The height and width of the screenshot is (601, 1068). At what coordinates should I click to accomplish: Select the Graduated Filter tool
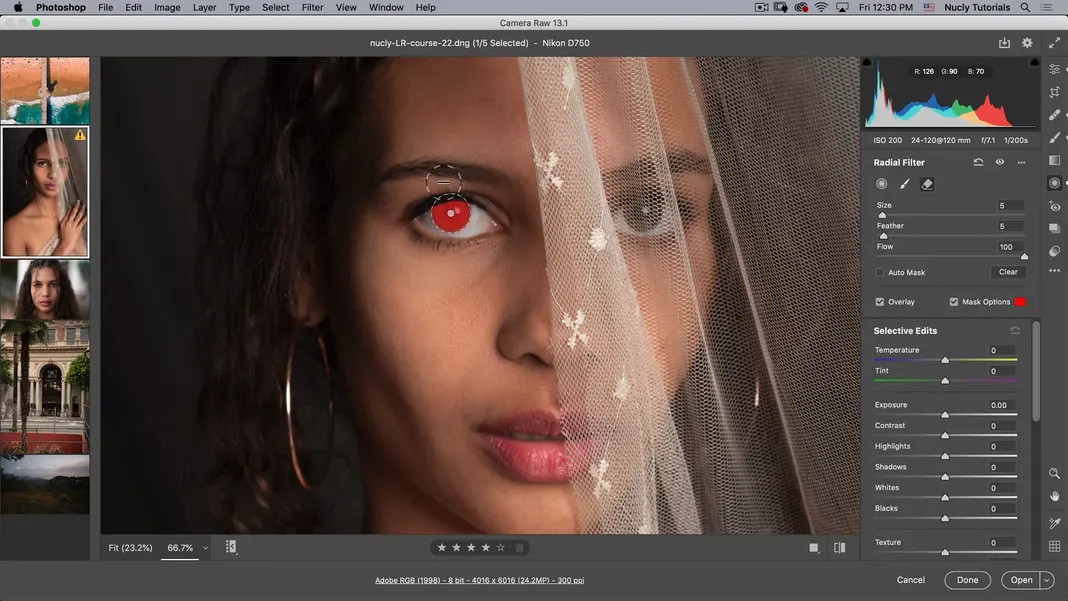1054,160
